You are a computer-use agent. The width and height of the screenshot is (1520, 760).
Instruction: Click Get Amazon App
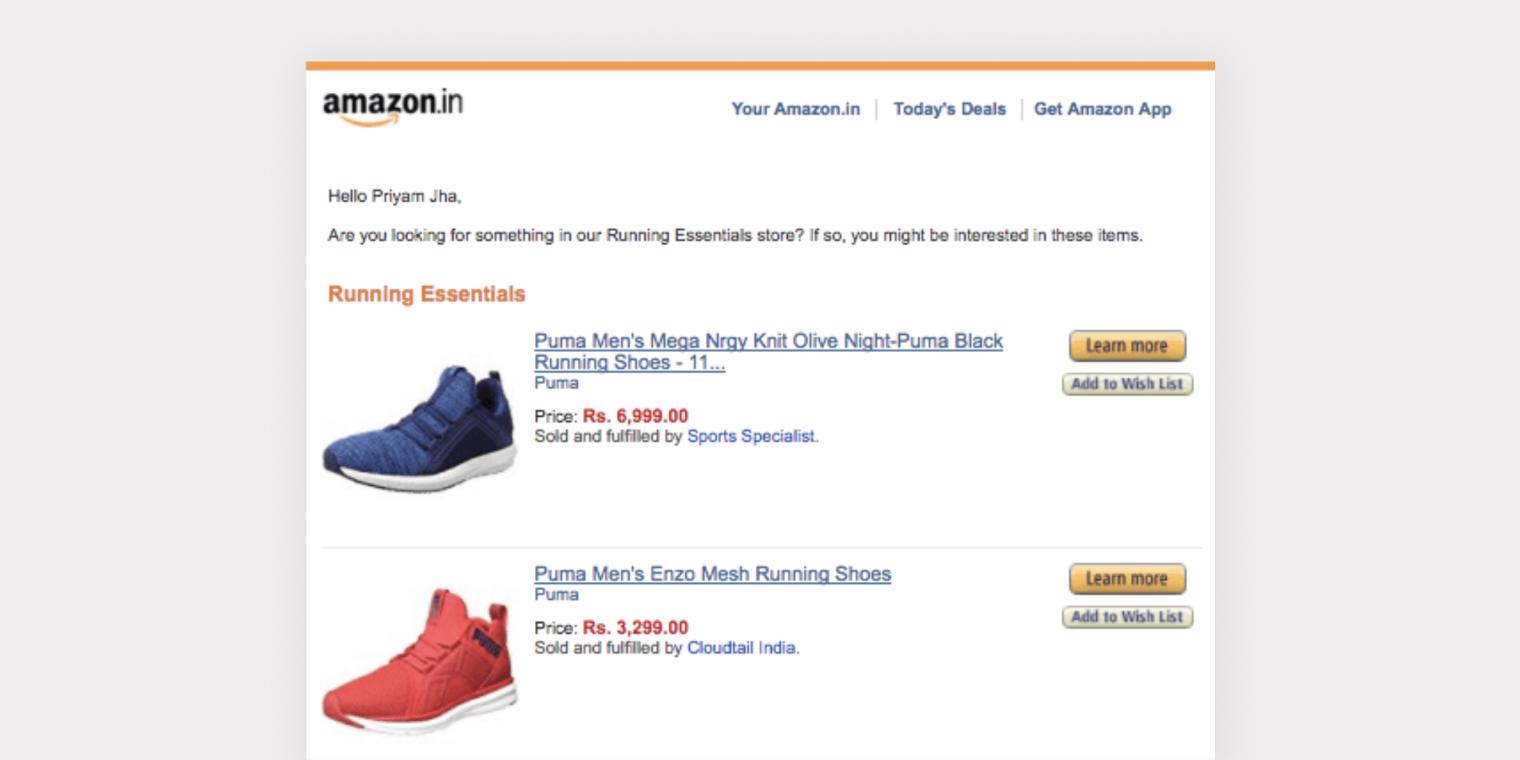(x=1103, y=109)
